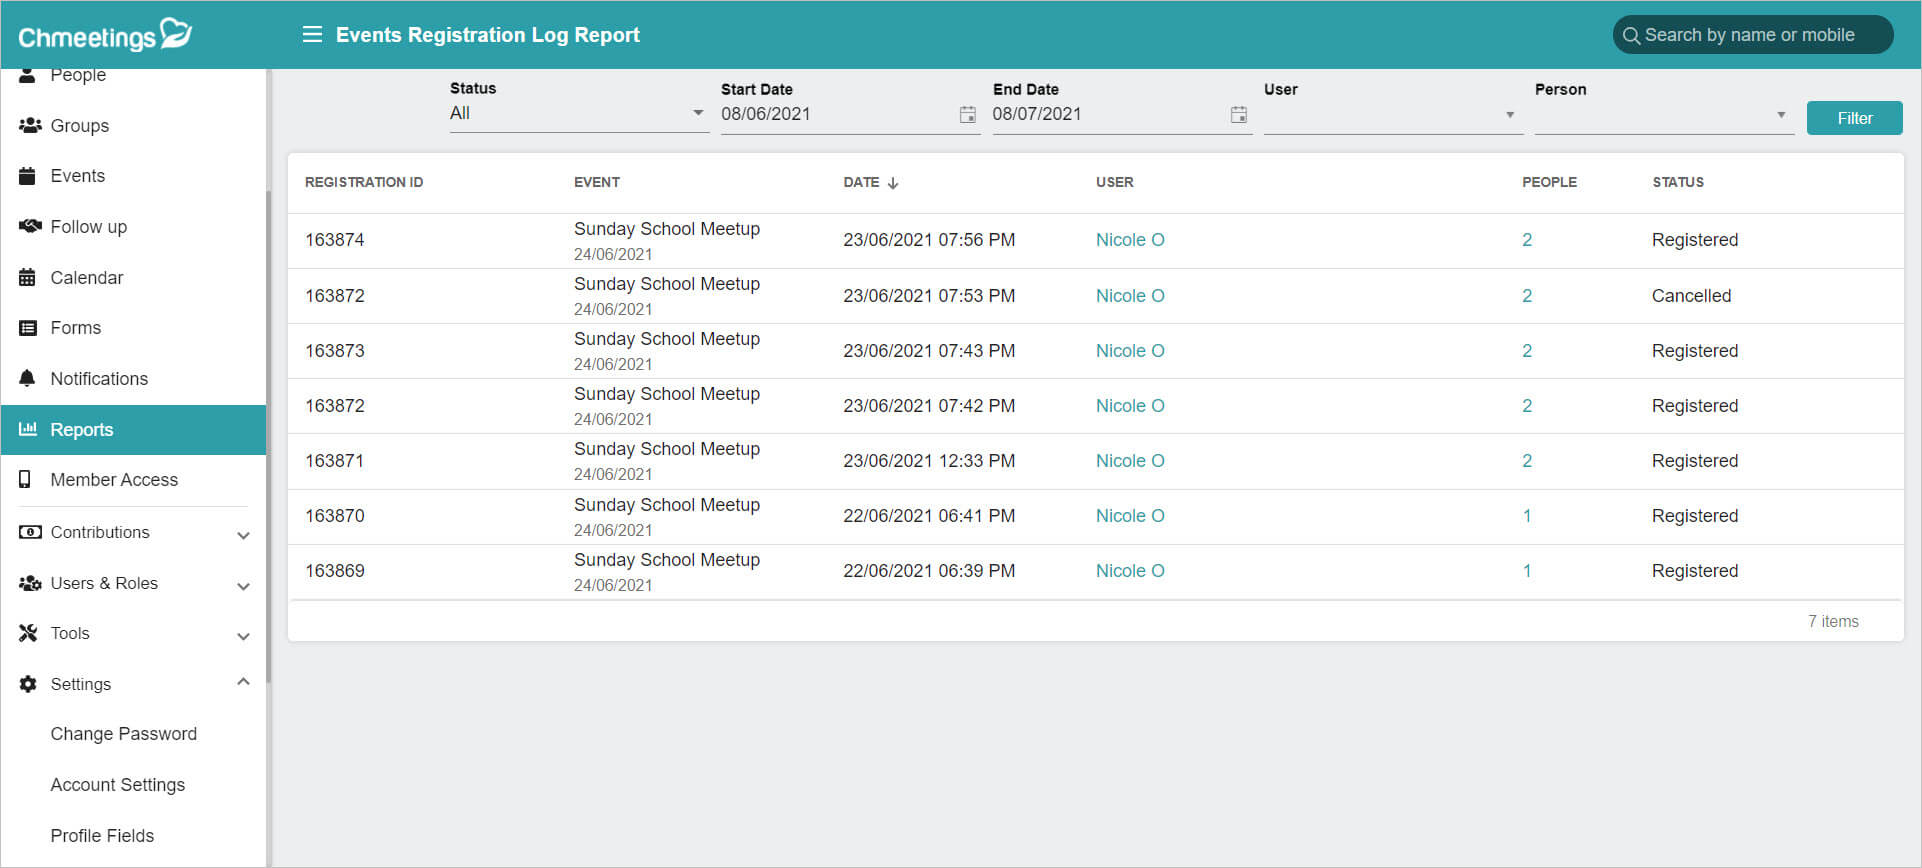Expand the Contributions menu chevron
This screenshot has height=868, width=1922.
pyautogui.click(x=243, y=535)
